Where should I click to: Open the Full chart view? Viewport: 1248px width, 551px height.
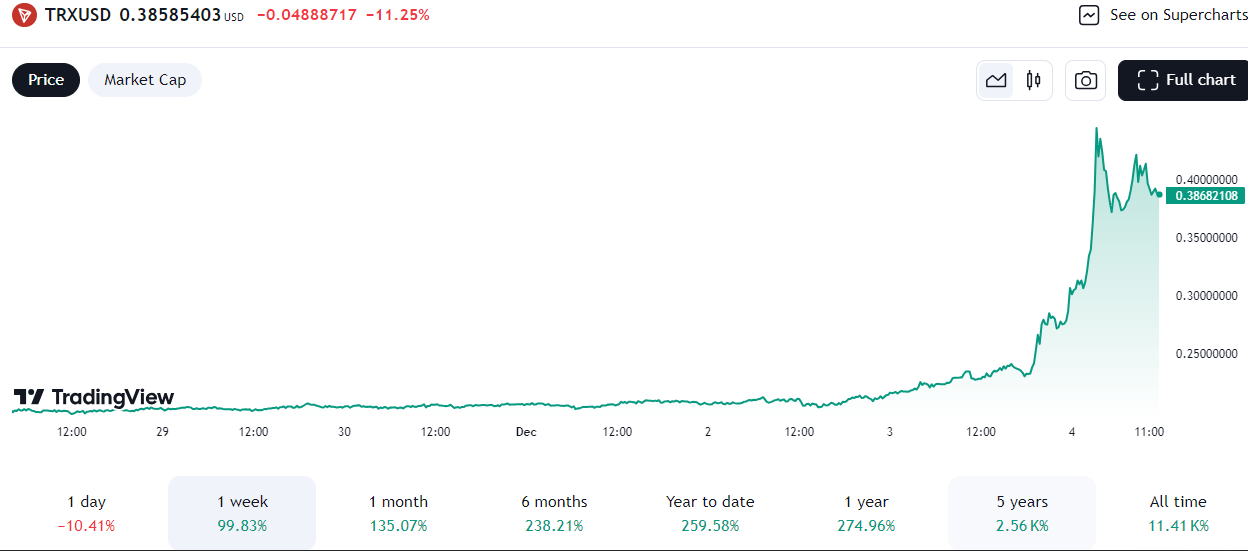click(x=1186, y=80)
